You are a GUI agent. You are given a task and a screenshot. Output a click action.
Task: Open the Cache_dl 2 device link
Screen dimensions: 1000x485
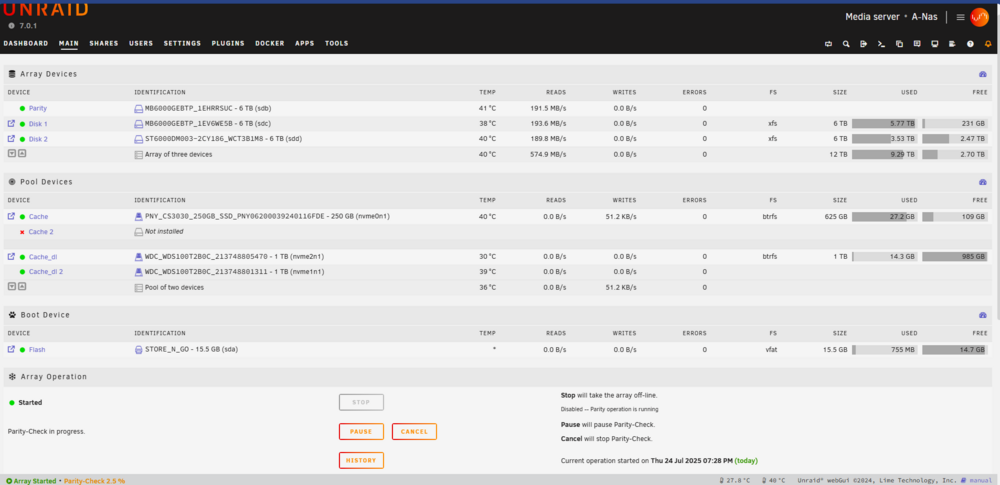(x=46, y=272)
